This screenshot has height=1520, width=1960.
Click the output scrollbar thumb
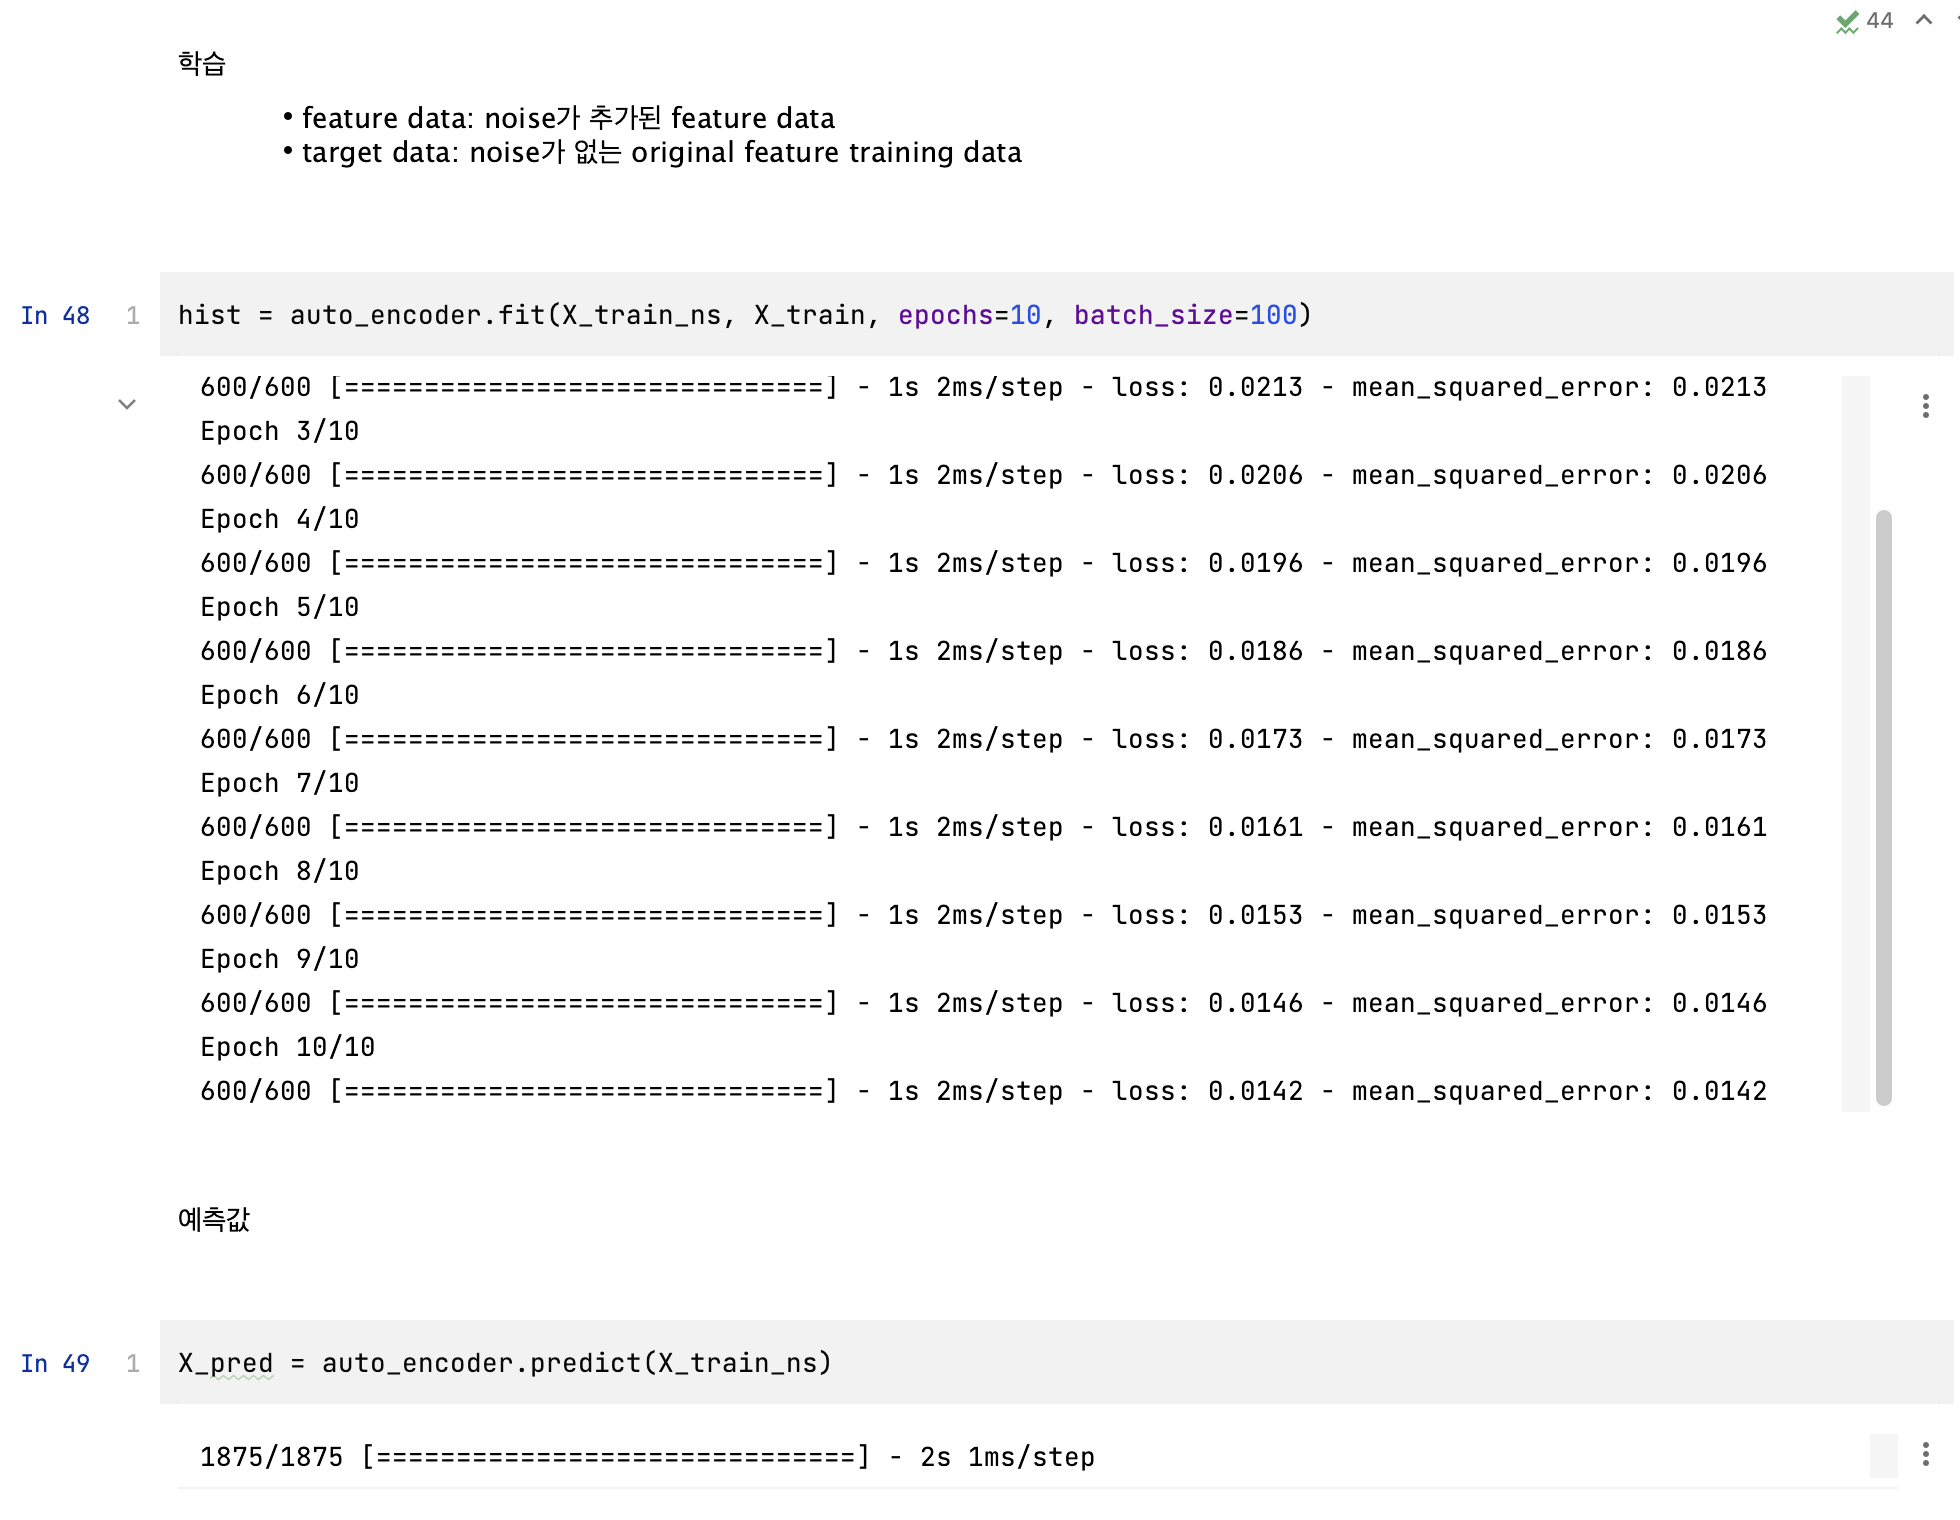pos(1883,800)
